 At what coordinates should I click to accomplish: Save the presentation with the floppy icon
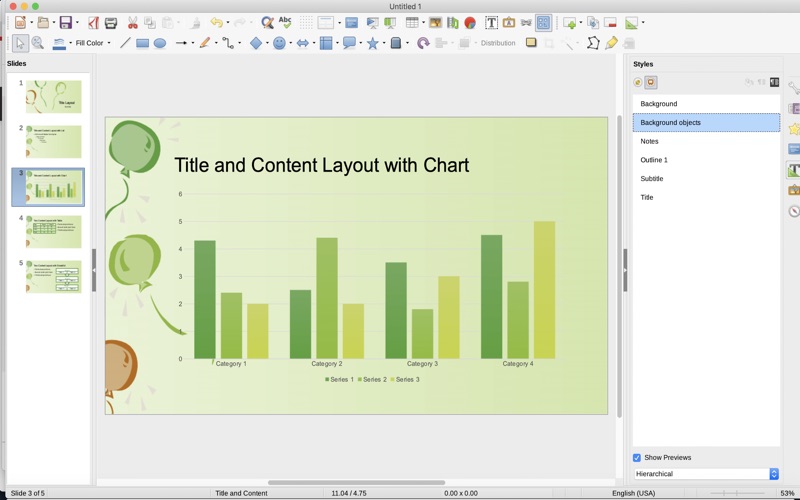click(65, 22)
